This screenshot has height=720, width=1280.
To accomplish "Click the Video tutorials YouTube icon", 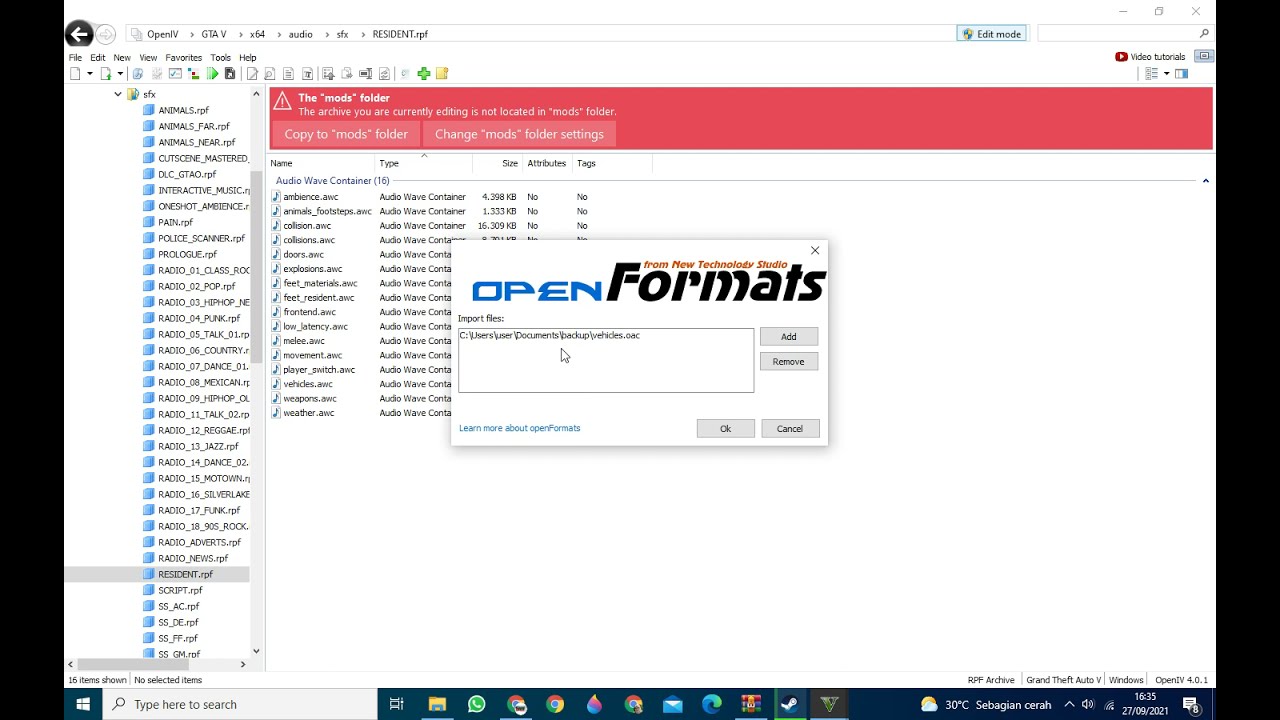I will pos(1121,57).
